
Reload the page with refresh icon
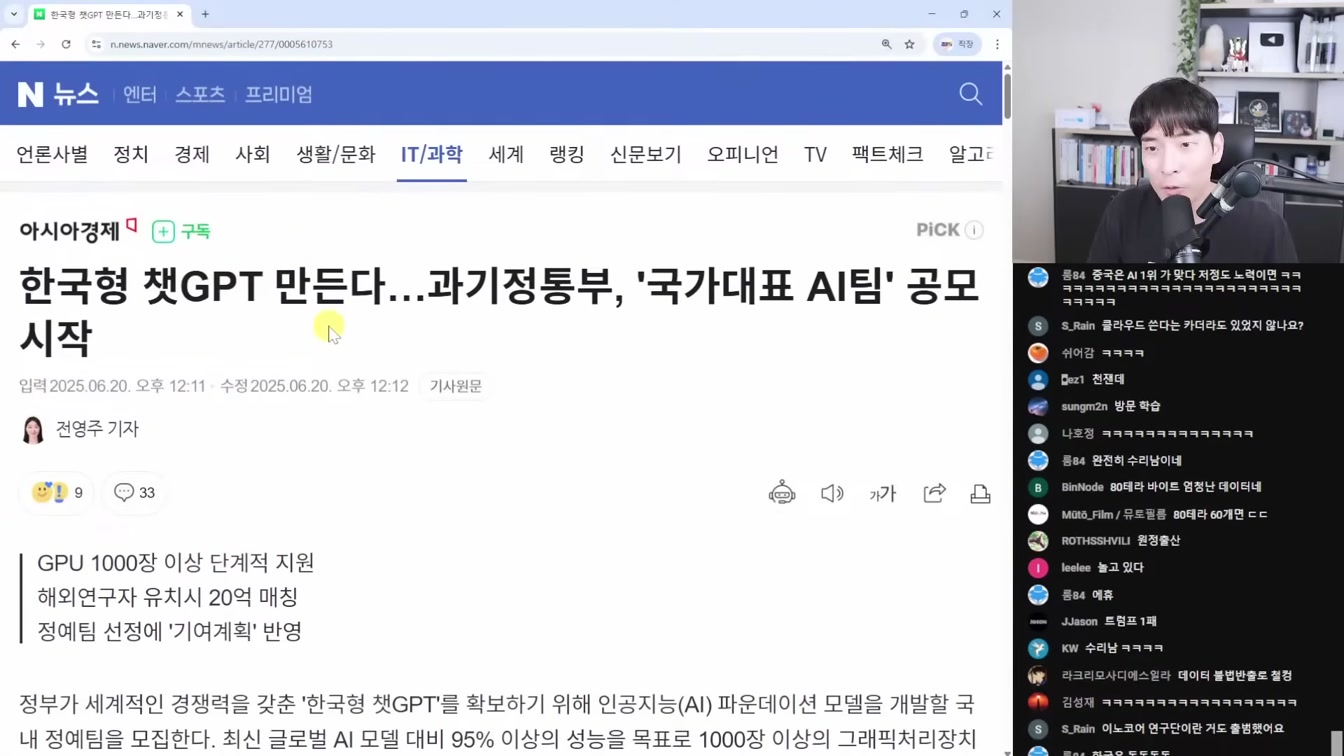pyautogui.click(x=66, y=44)
